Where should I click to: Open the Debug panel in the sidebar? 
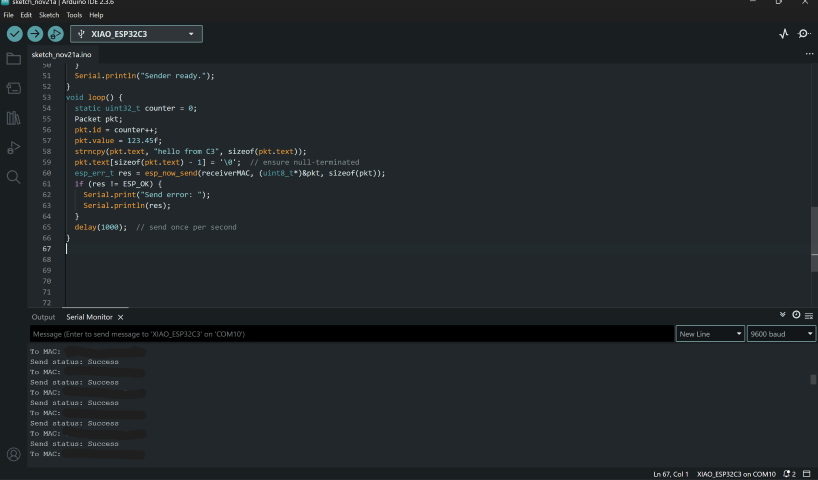(x=13, y=148)
